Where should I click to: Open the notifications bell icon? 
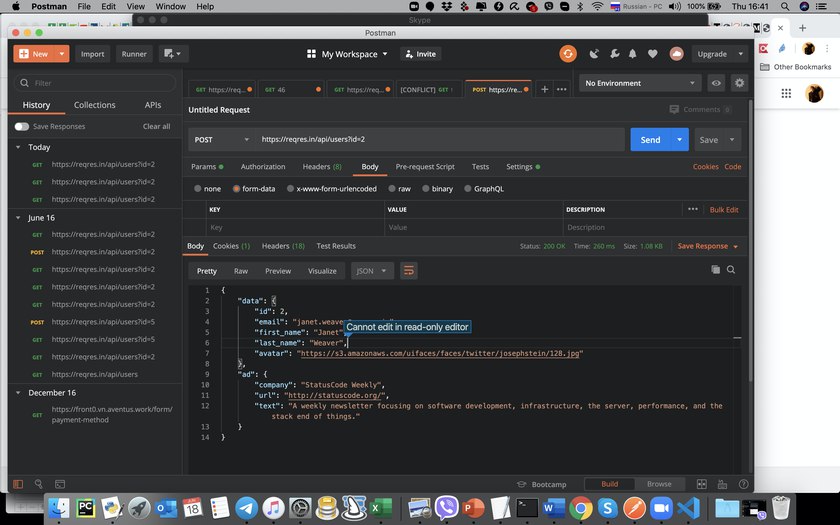pos(633,54)
